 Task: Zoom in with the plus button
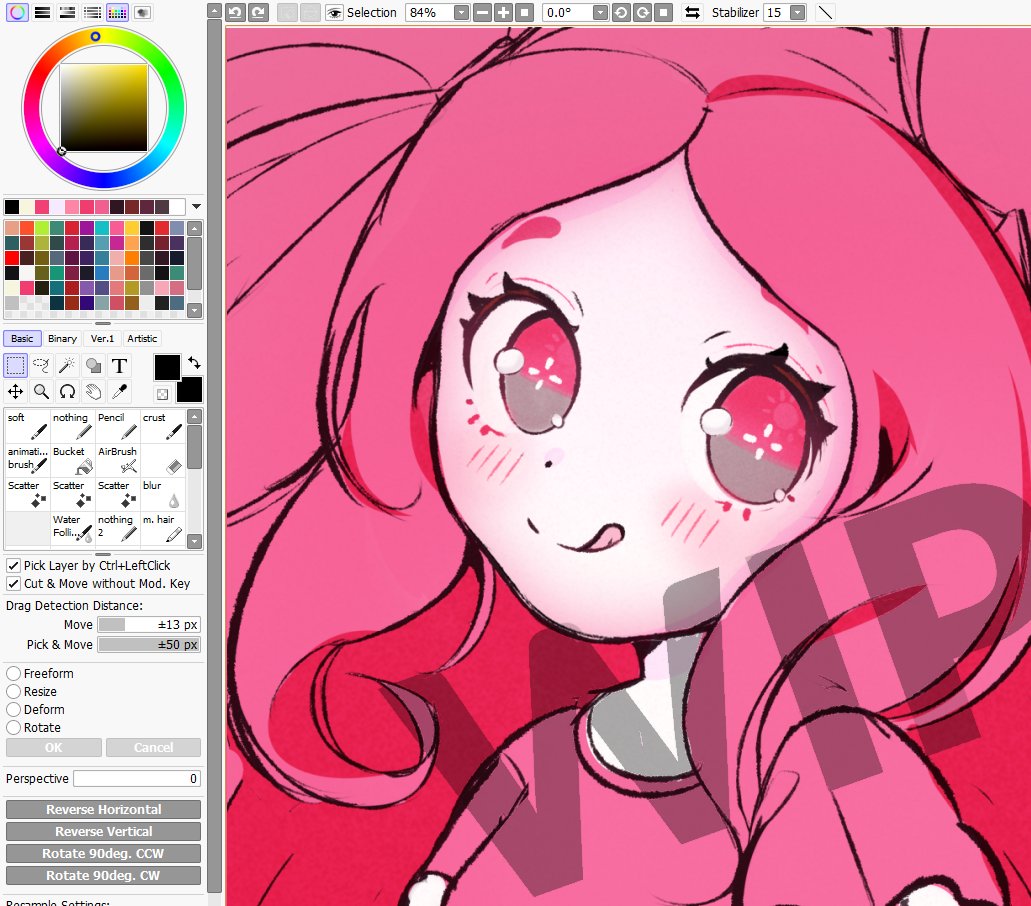coord(504,12)
